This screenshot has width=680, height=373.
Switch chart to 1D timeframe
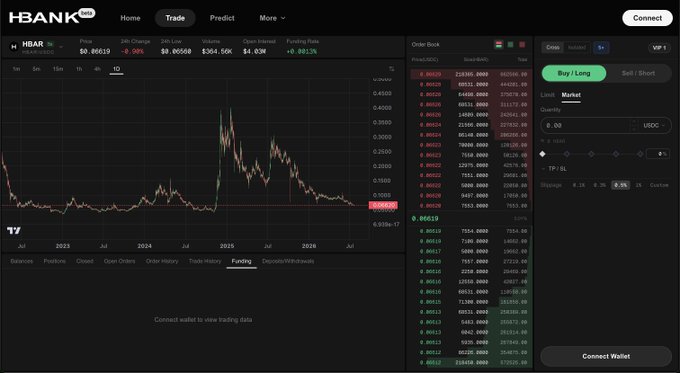pos(116,69)
